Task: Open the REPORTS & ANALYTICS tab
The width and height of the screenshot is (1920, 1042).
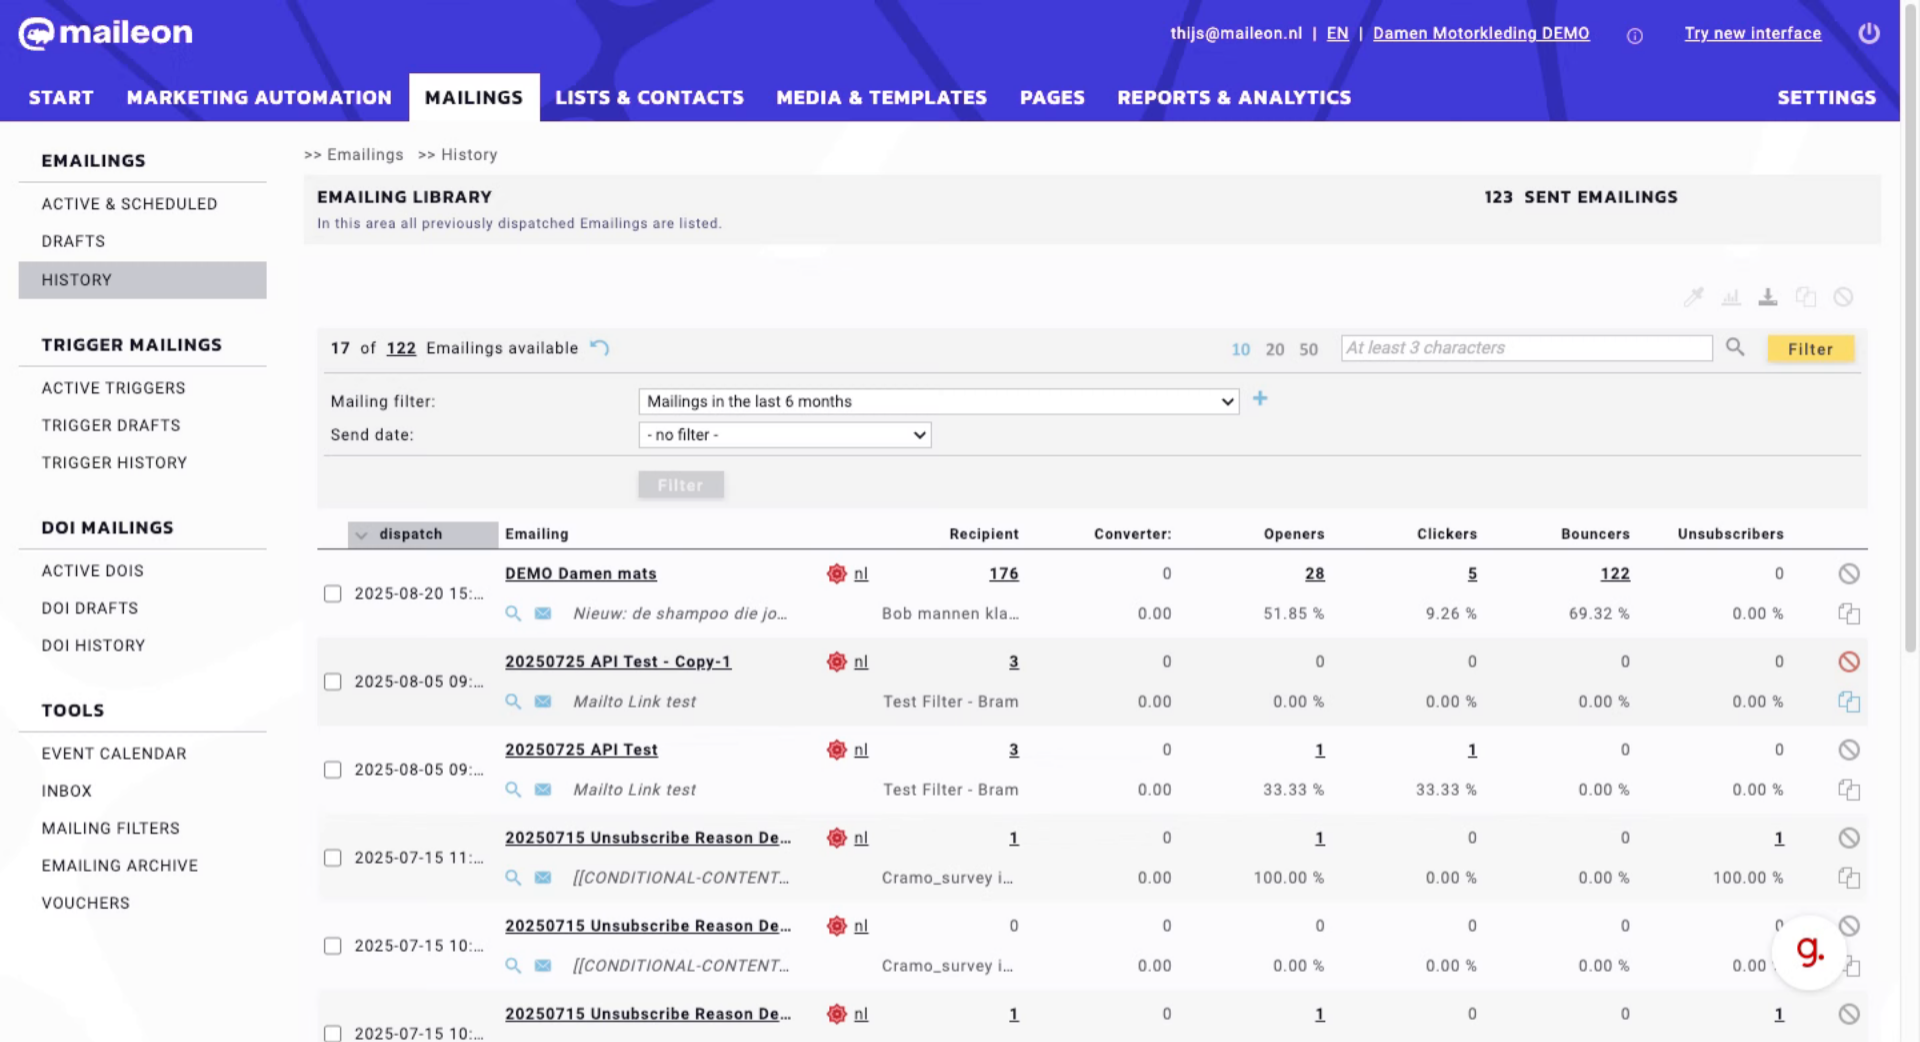Action: (1234, 97)
